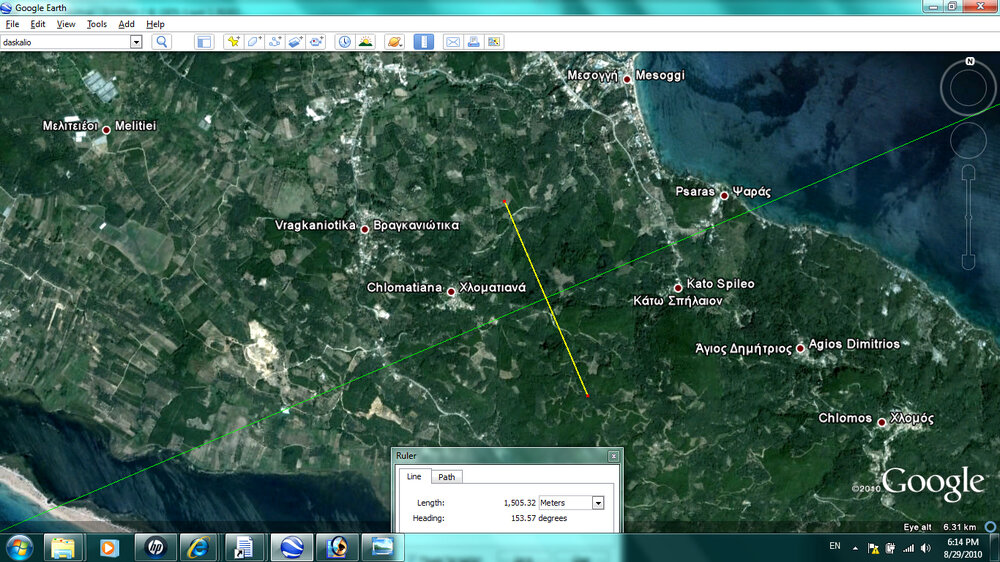Click the Email envelope icon
The width and height of the screenshot is (1000, 562).
[x=452, y=42]
